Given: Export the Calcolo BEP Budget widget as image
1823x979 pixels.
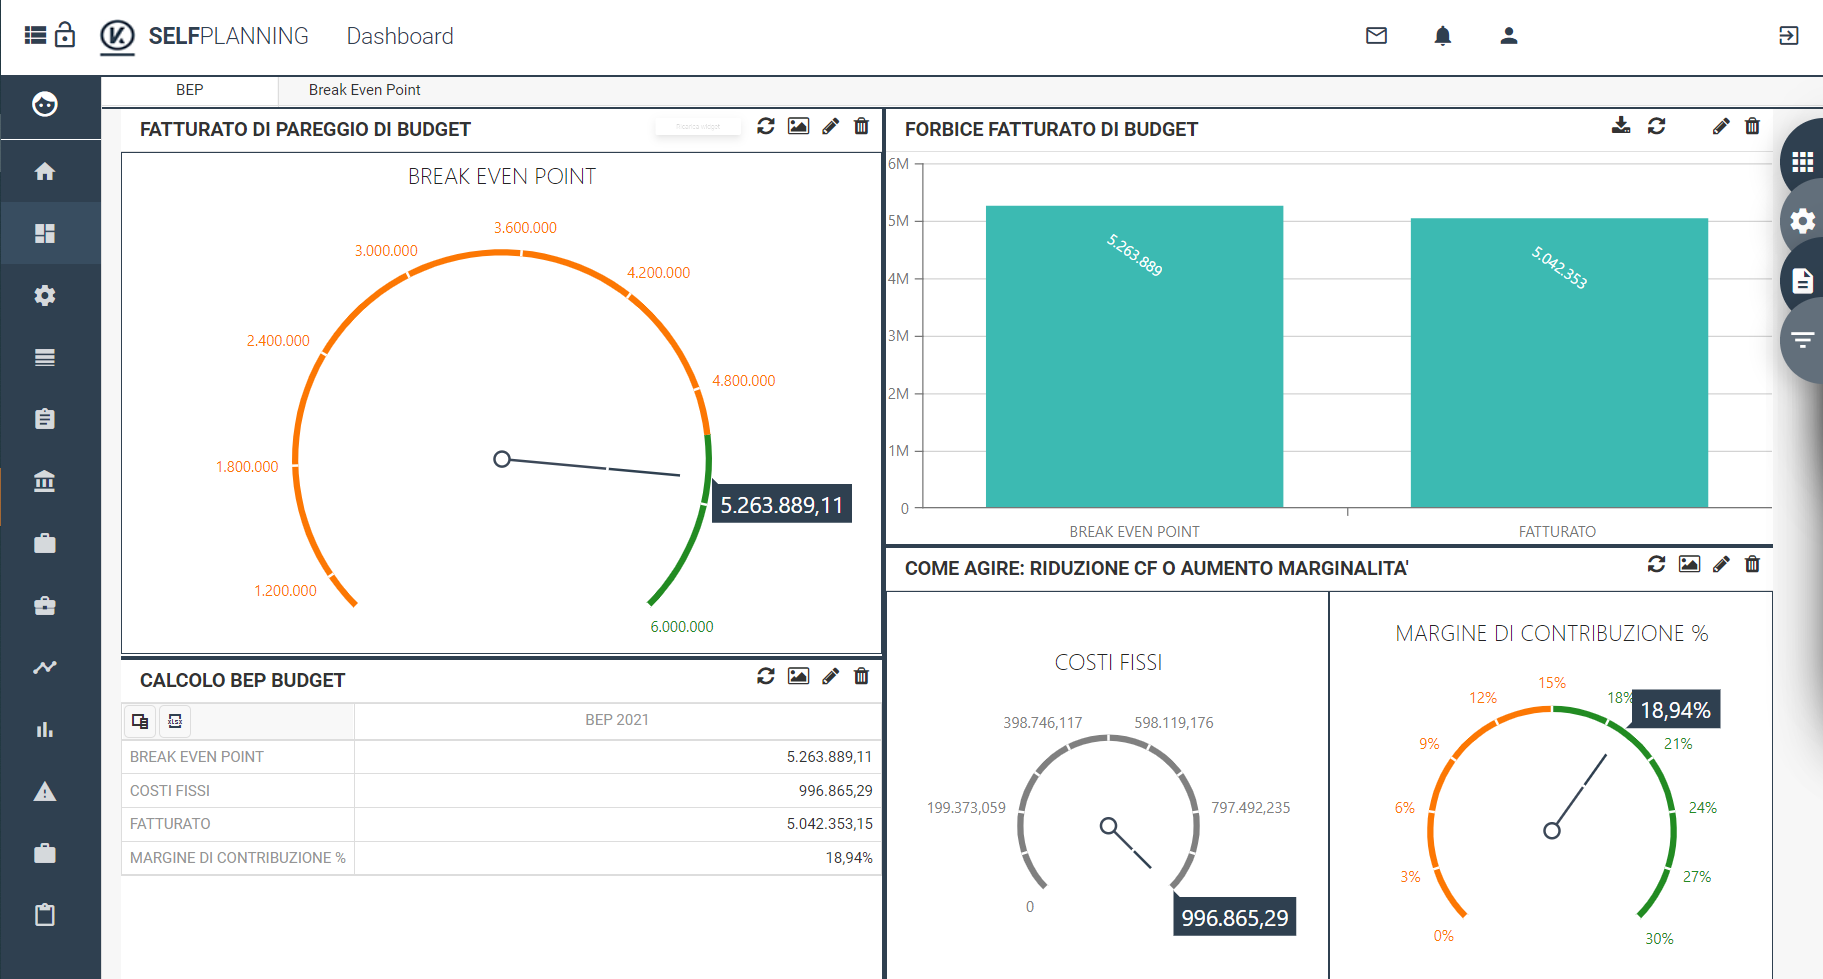Looking at the screenshot, I should pyautogui.click(x=798, y=676).
